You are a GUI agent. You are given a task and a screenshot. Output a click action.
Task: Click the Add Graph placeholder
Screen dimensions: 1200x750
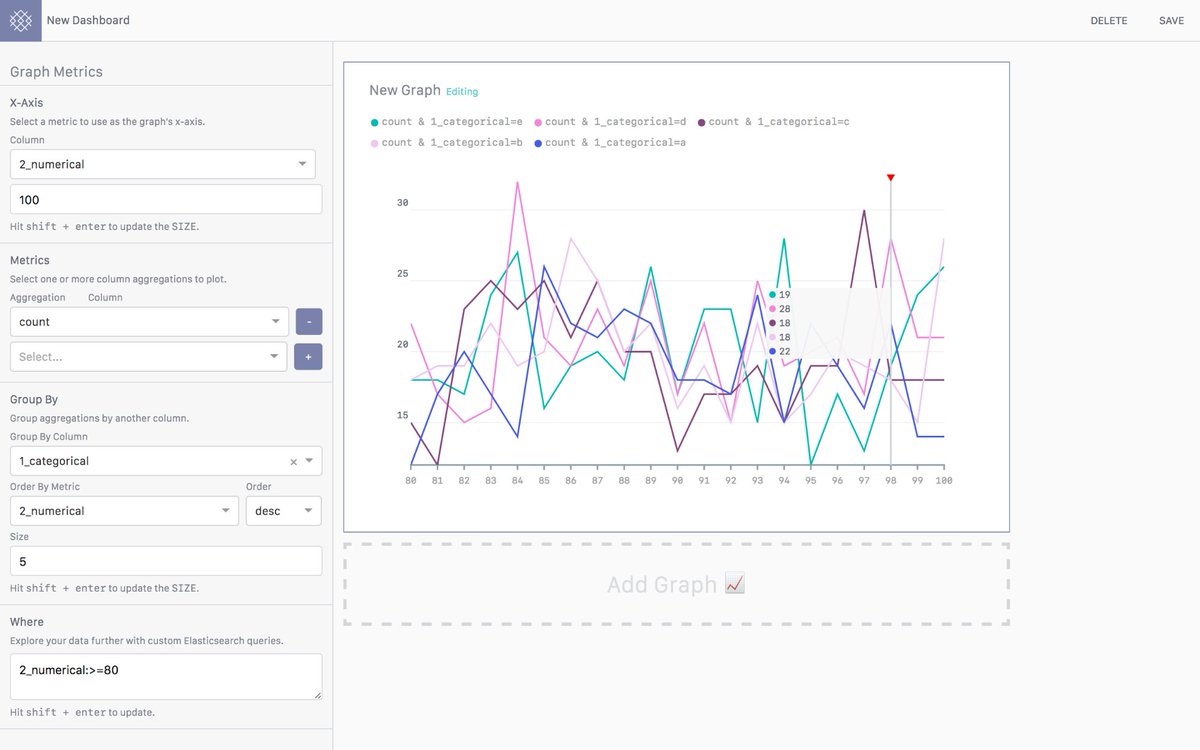click(x=676, y=585)
